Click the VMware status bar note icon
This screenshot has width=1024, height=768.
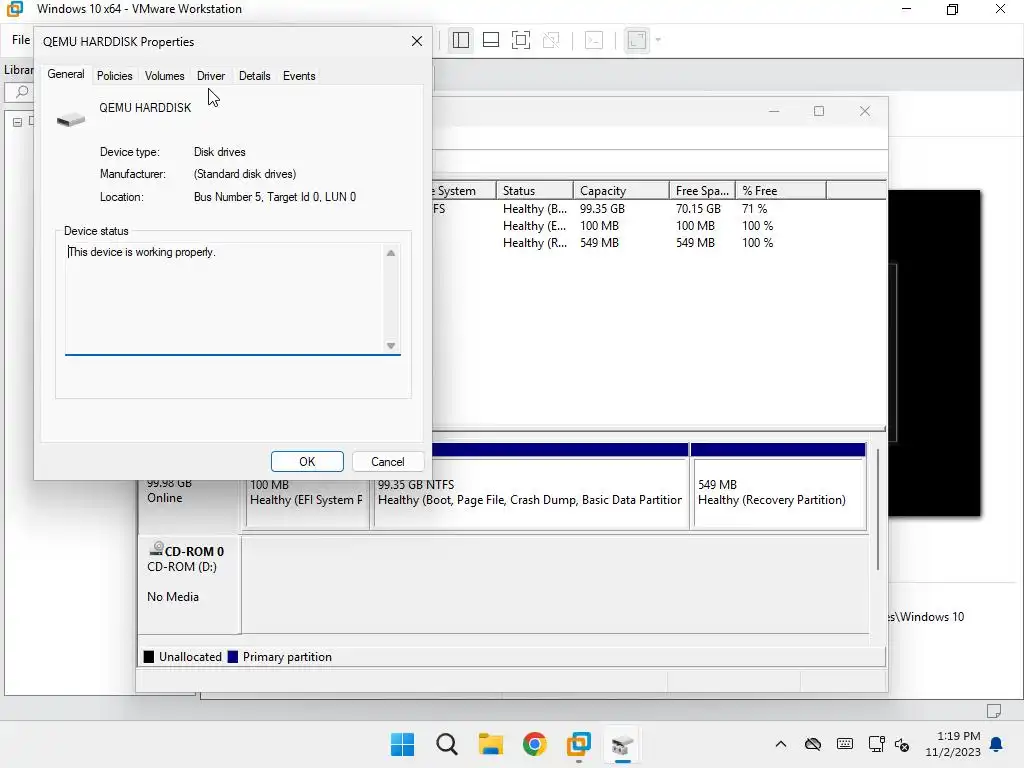[994, 711]
